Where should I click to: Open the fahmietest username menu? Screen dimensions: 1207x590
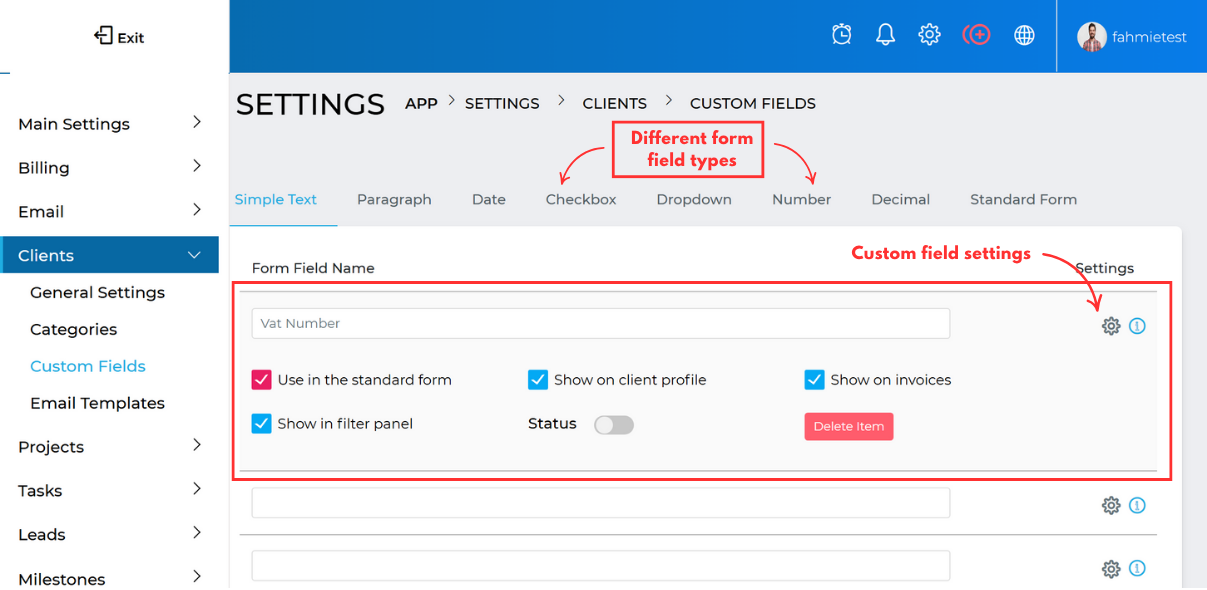pyautogui.click(x=1150, y=37)
